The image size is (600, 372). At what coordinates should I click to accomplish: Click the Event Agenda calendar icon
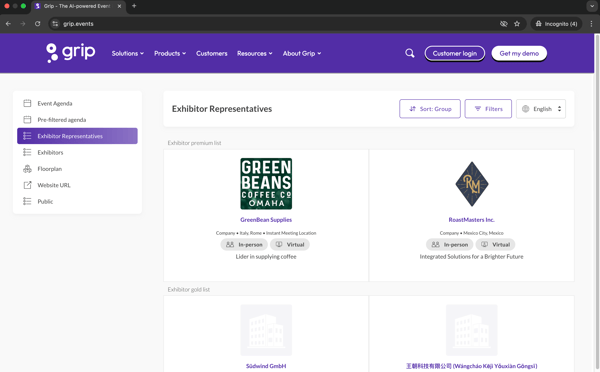click(x=27, y=103)
